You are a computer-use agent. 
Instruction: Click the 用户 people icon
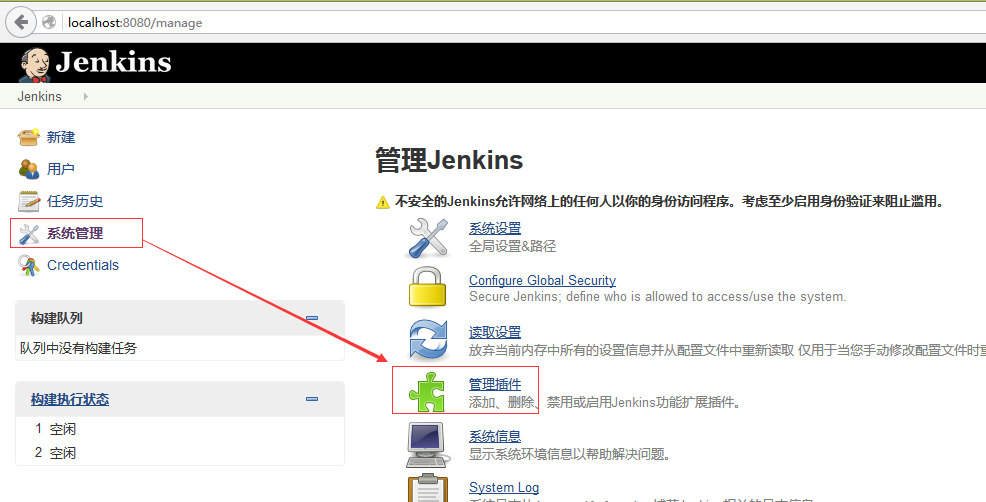point(29,169)
